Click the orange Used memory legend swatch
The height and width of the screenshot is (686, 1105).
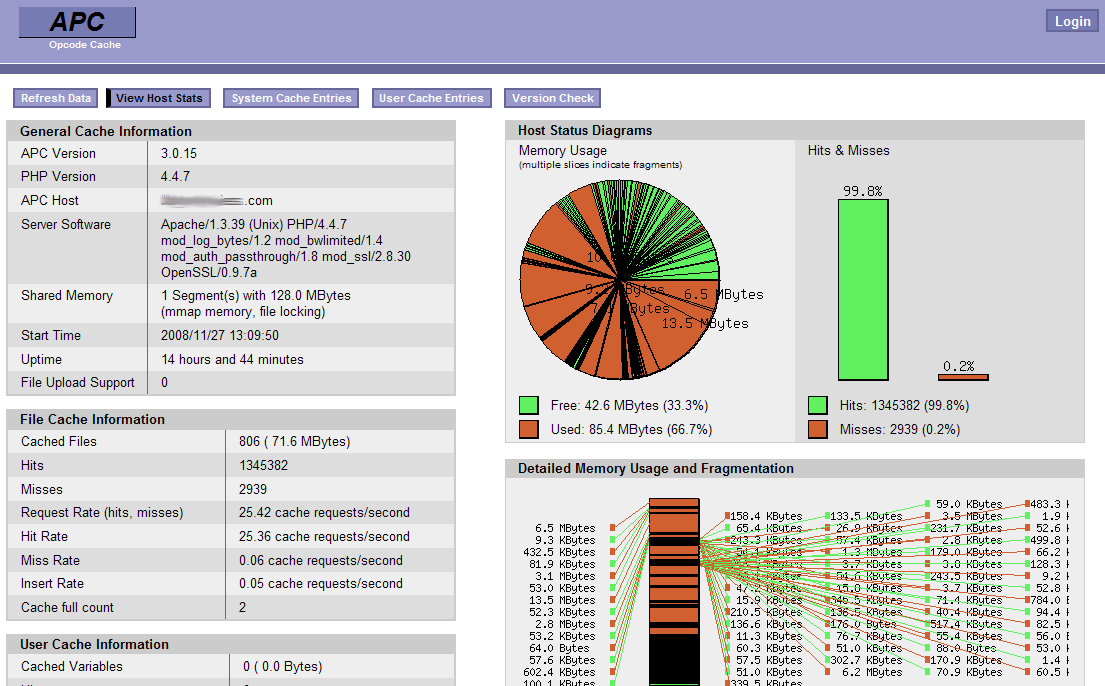pyautogui.click(x=529, y=429)
